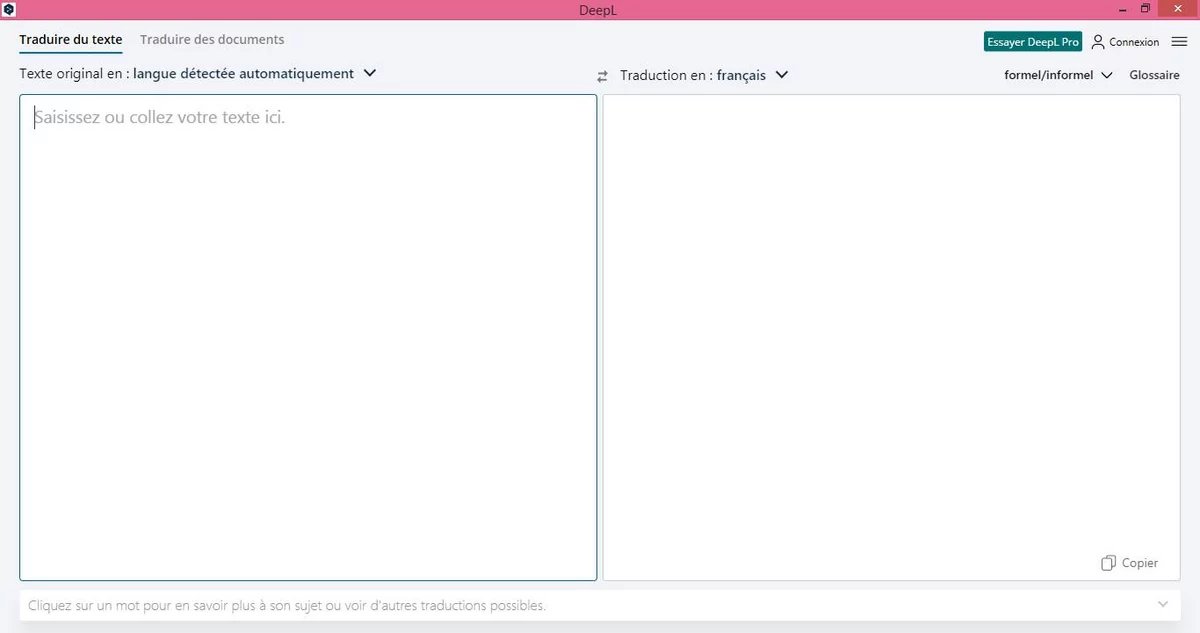Open the hamburger menu
The height and width of the screenshot is (633, 1200).
coord(1179,42)
